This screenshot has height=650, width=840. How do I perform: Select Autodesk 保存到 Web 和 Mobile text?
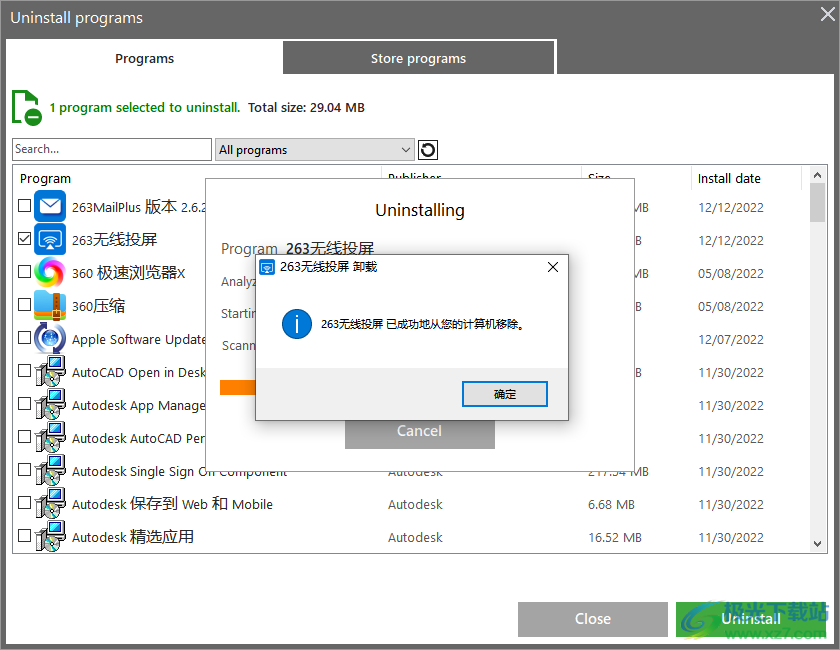(172, 504)
